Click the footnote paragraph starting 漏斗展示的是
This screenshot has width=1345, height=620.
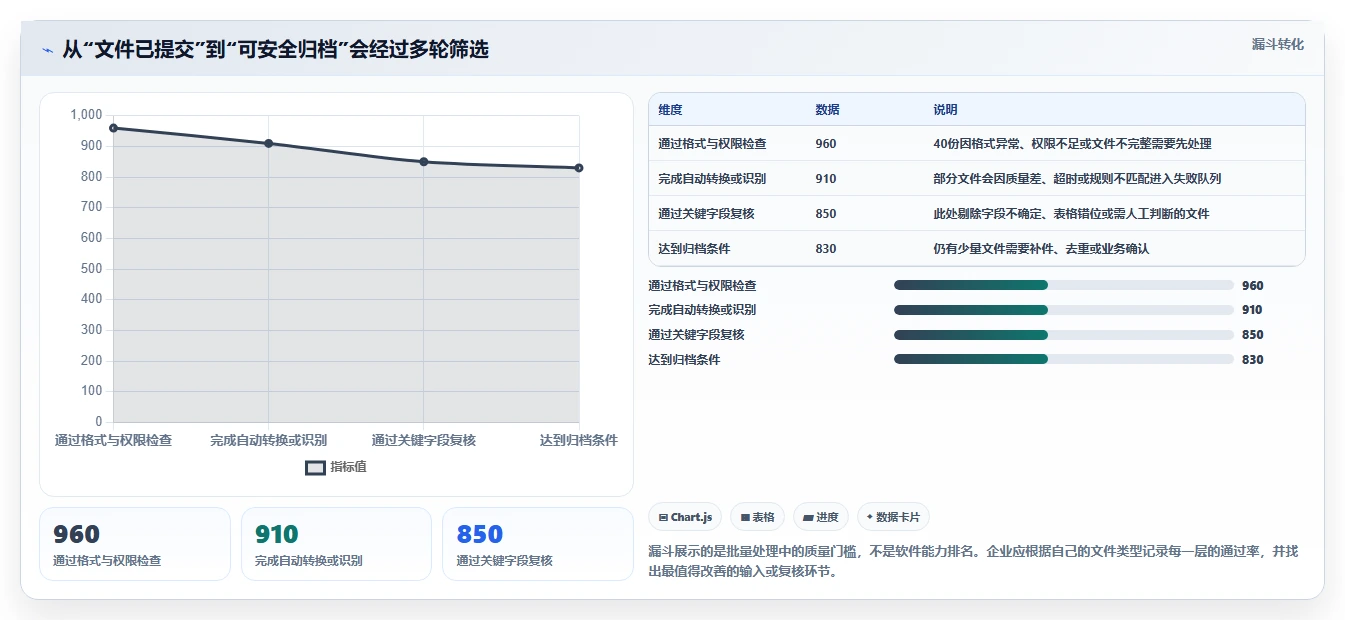click(973, 562)
